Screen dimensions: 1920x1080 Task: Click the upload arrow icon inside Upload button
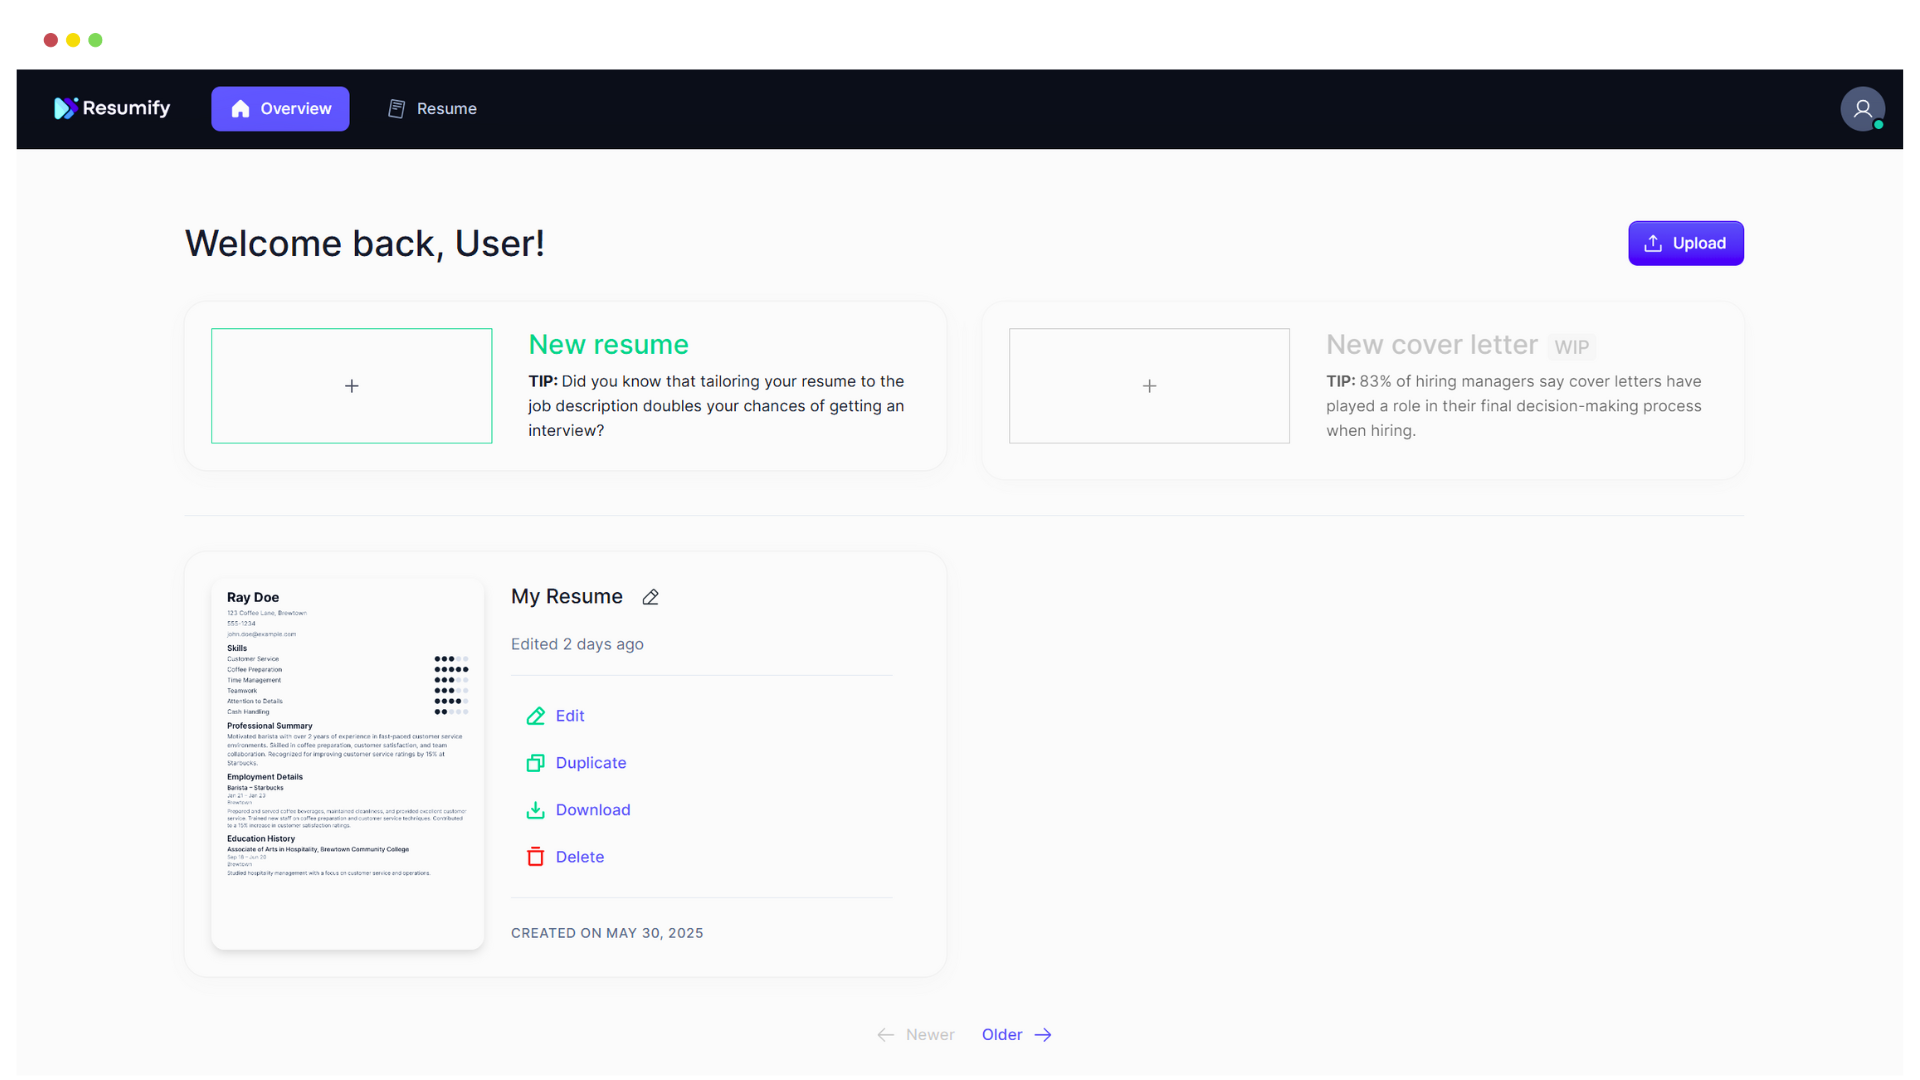1654,243
